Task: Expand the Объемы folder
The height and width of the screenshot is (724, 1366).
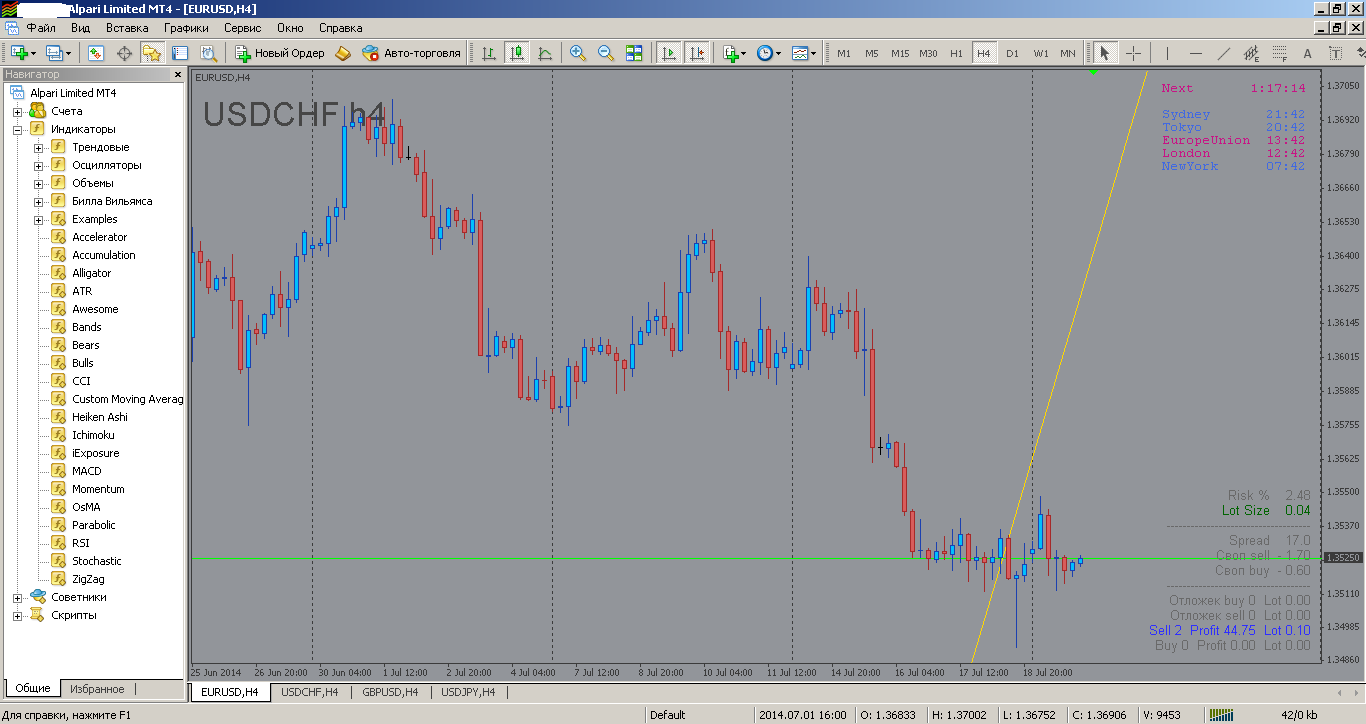Action: 39,183
